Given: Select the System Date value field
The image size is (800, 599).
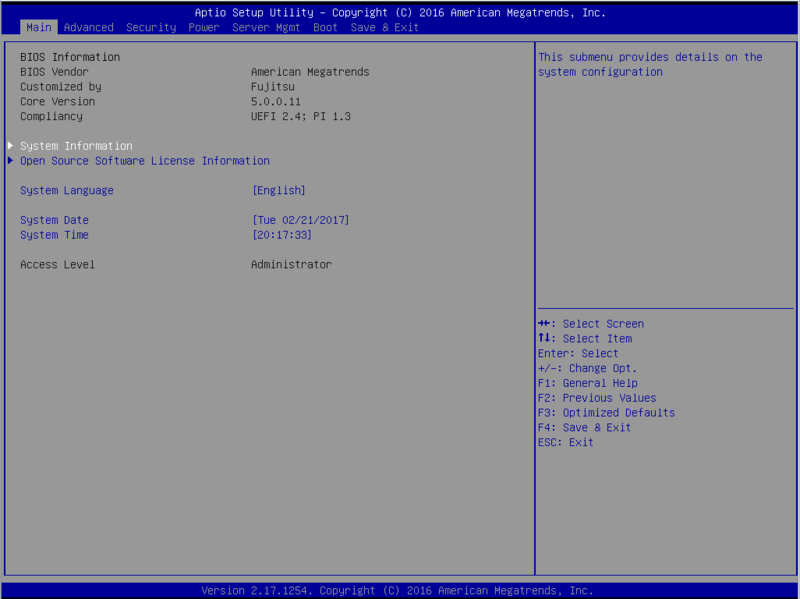Looking at the screenshot, I should [x=301, y=220].
